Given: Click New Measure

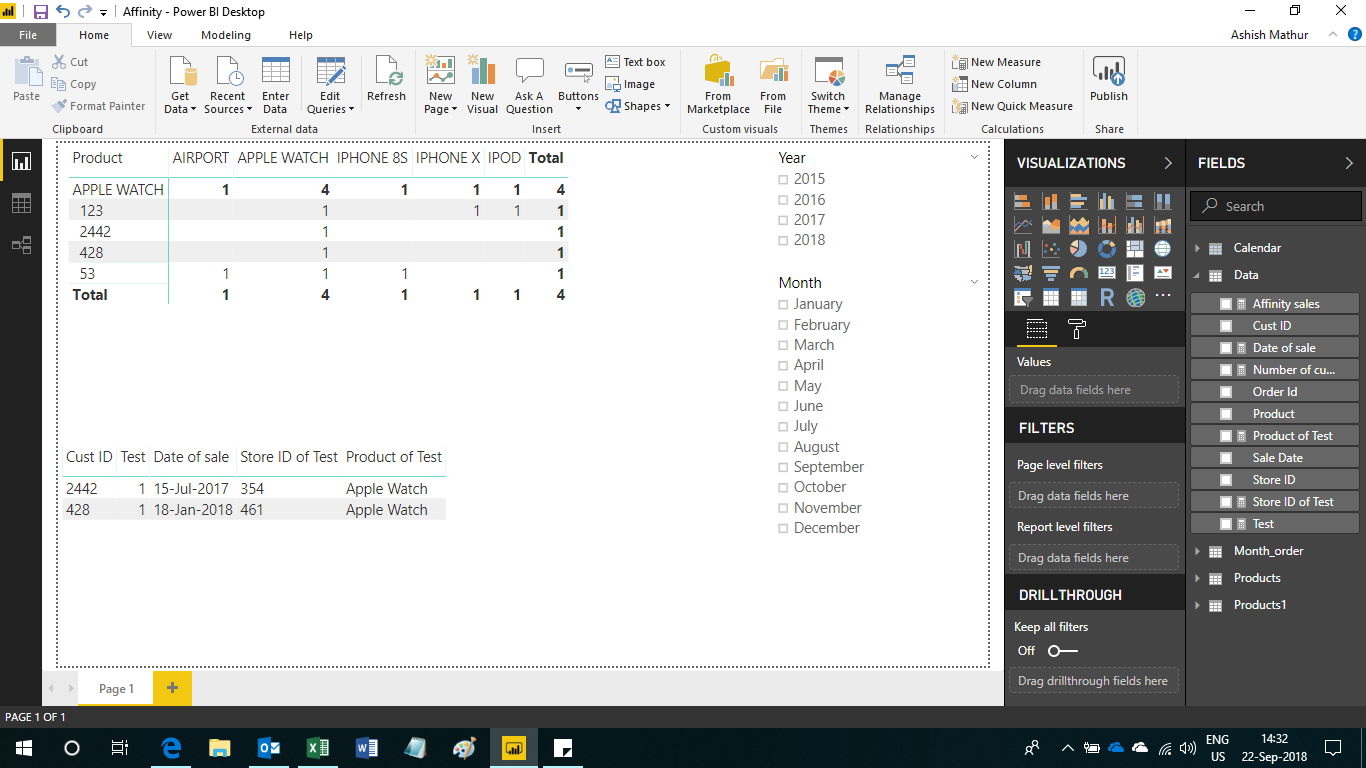Looking at the screenshot, I should 996,62.
